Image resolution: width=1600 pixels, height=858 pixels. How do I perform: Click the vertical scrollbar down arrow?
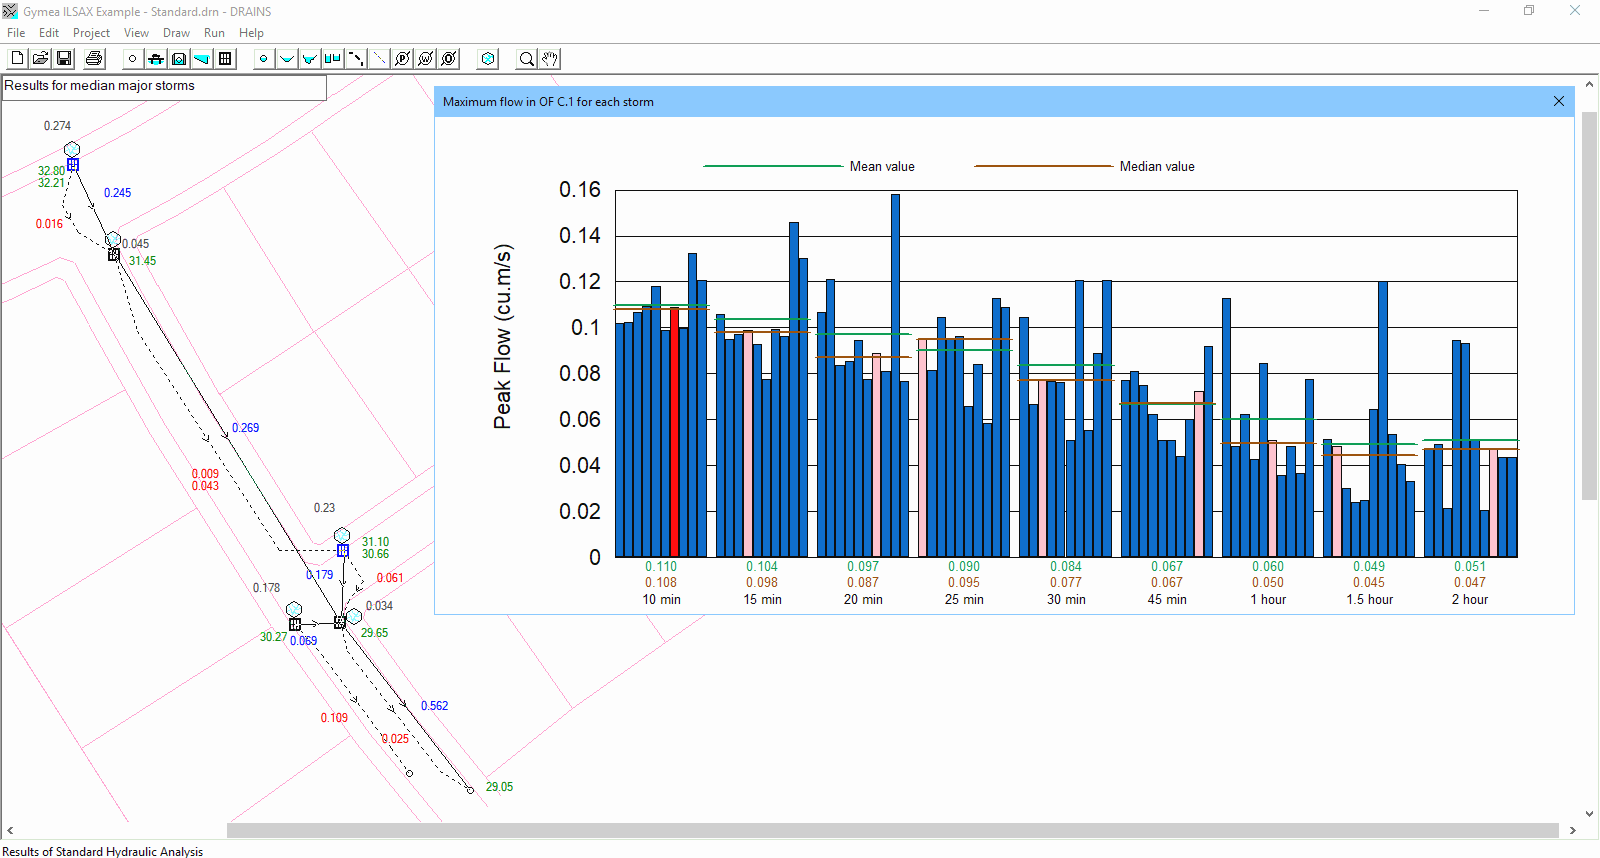[1589, 814]
